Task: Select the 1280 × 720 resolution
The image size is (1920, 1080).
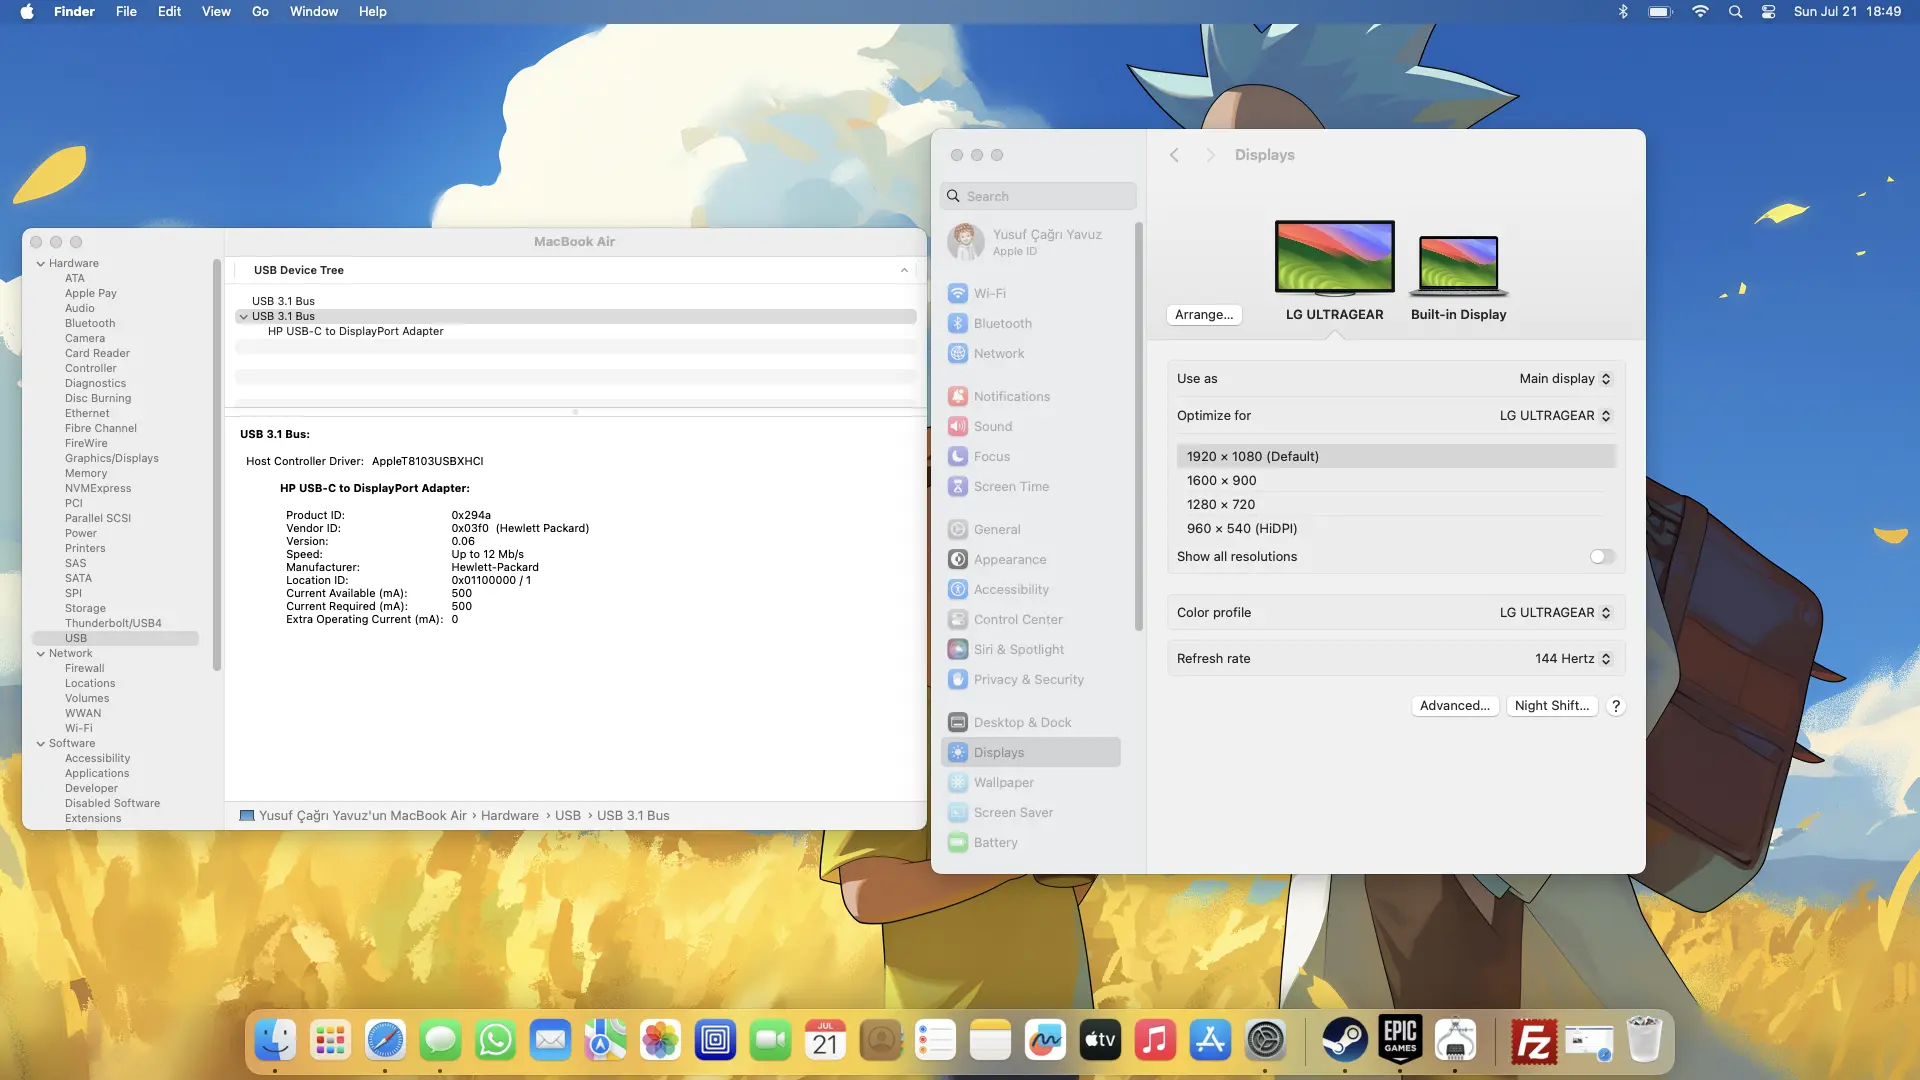Action: tap(1396, 505)
